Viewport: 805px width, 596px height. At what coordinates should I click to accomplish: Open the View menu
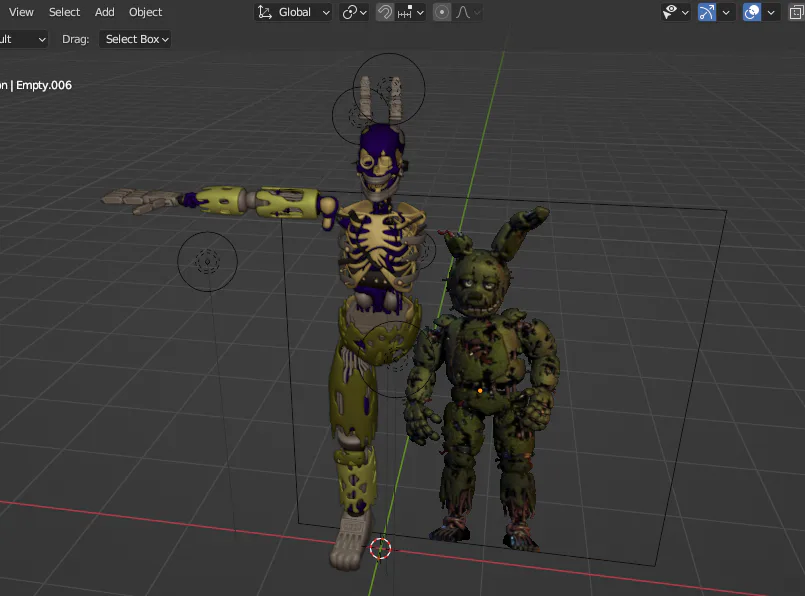coord(21,12)
